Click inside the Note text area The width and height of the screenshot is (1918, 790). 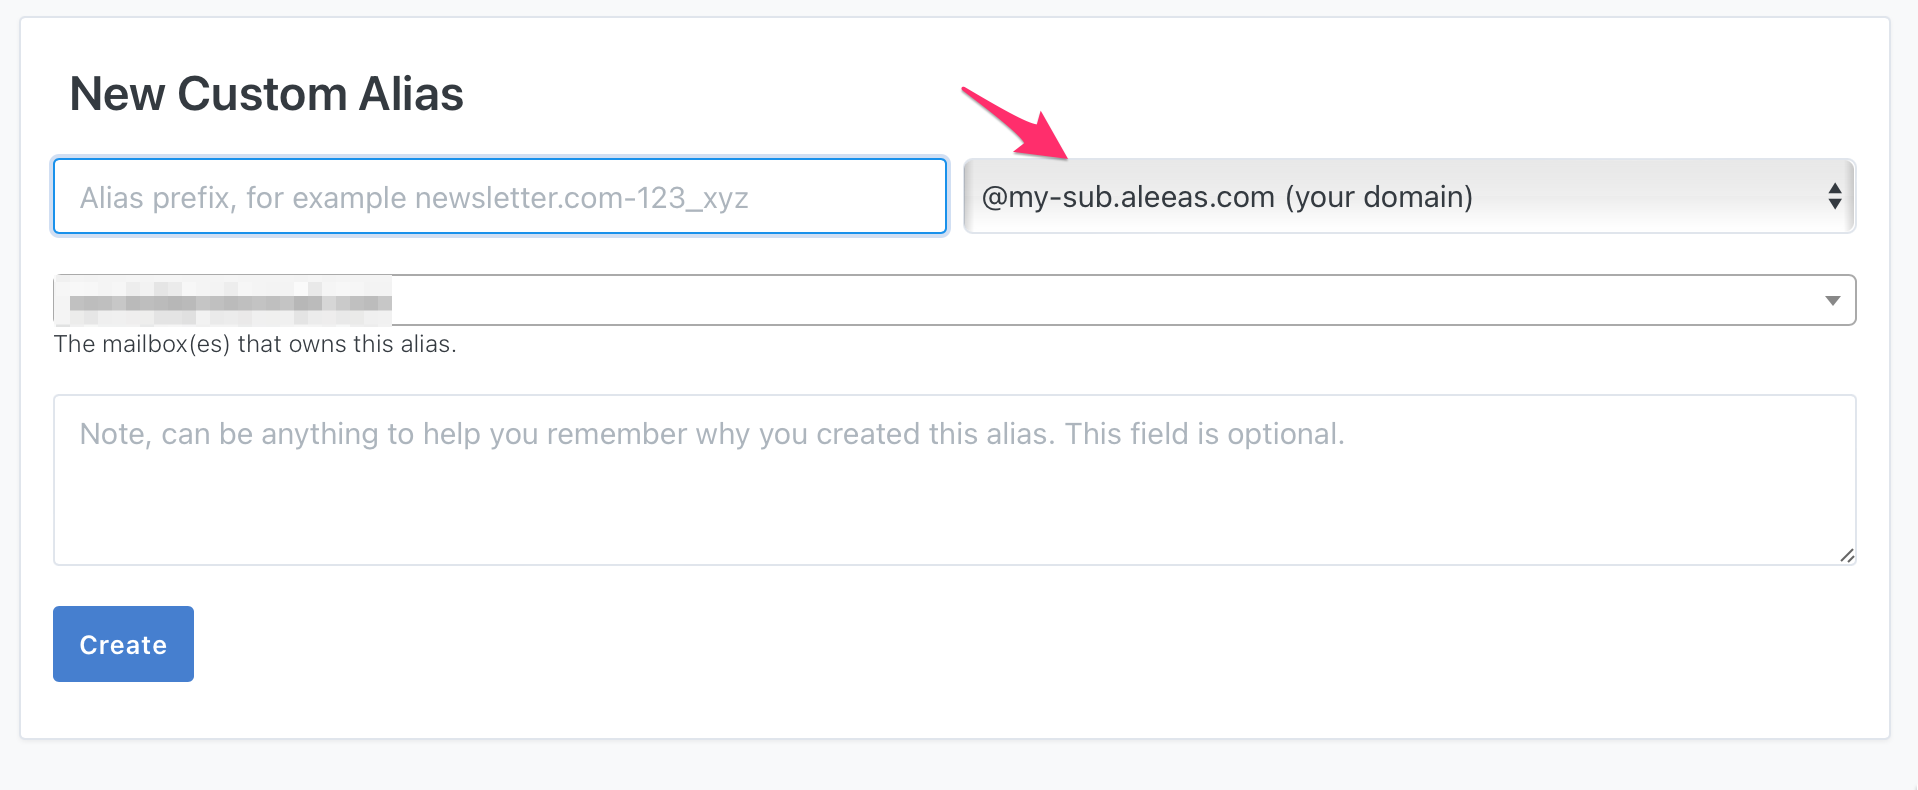[x=954, y=480]
